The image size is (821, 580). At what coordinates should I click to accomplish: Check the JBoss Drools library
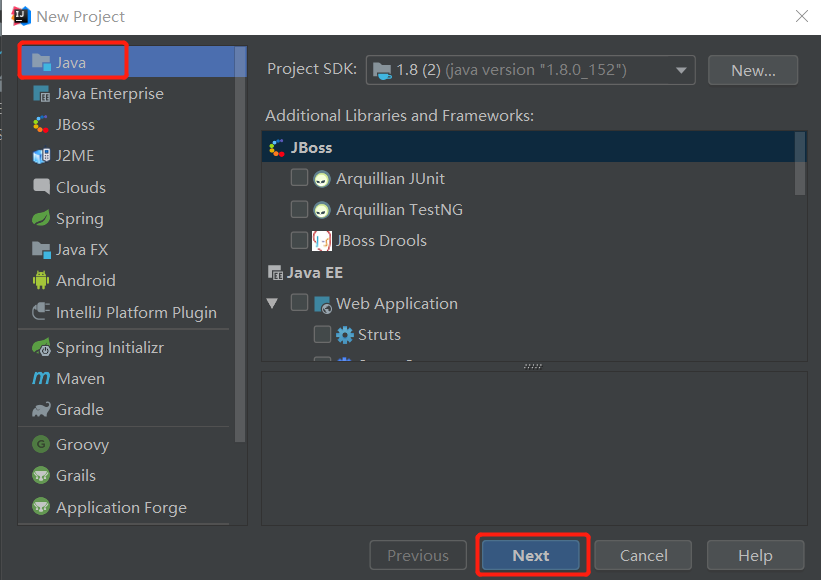(x=299, y=240)
